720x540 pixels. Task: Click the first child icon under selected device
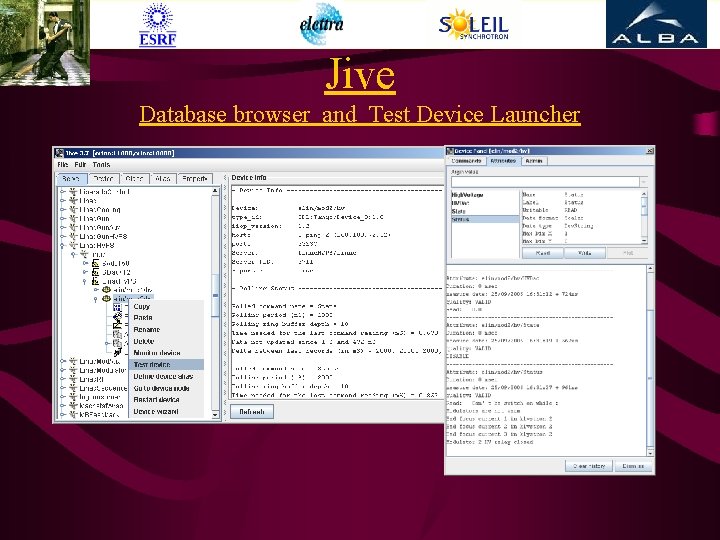[x=118, y=307]
